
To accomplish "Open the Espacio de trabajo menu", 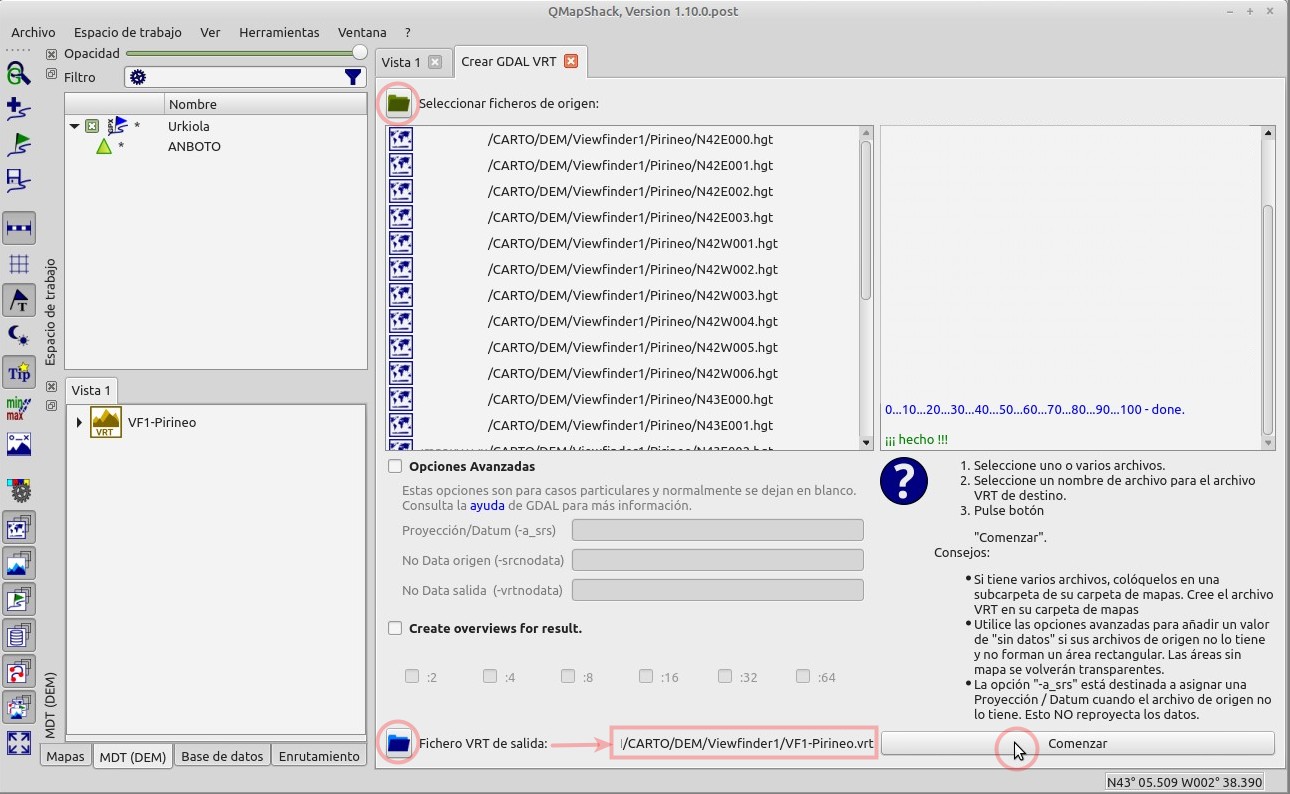I will coord(127,32).
